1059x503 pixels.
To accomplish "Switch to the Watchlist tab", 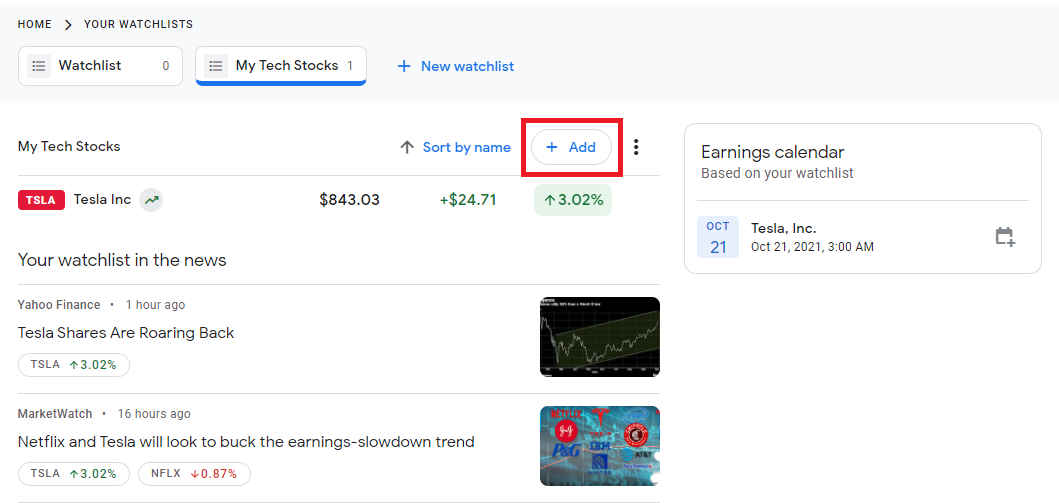I will (101, 66).
